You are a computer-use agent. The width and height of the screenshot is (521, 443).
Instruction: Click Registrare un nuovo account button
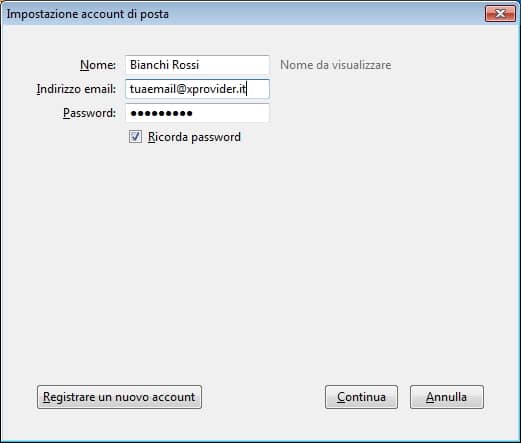tap(119, 397)
